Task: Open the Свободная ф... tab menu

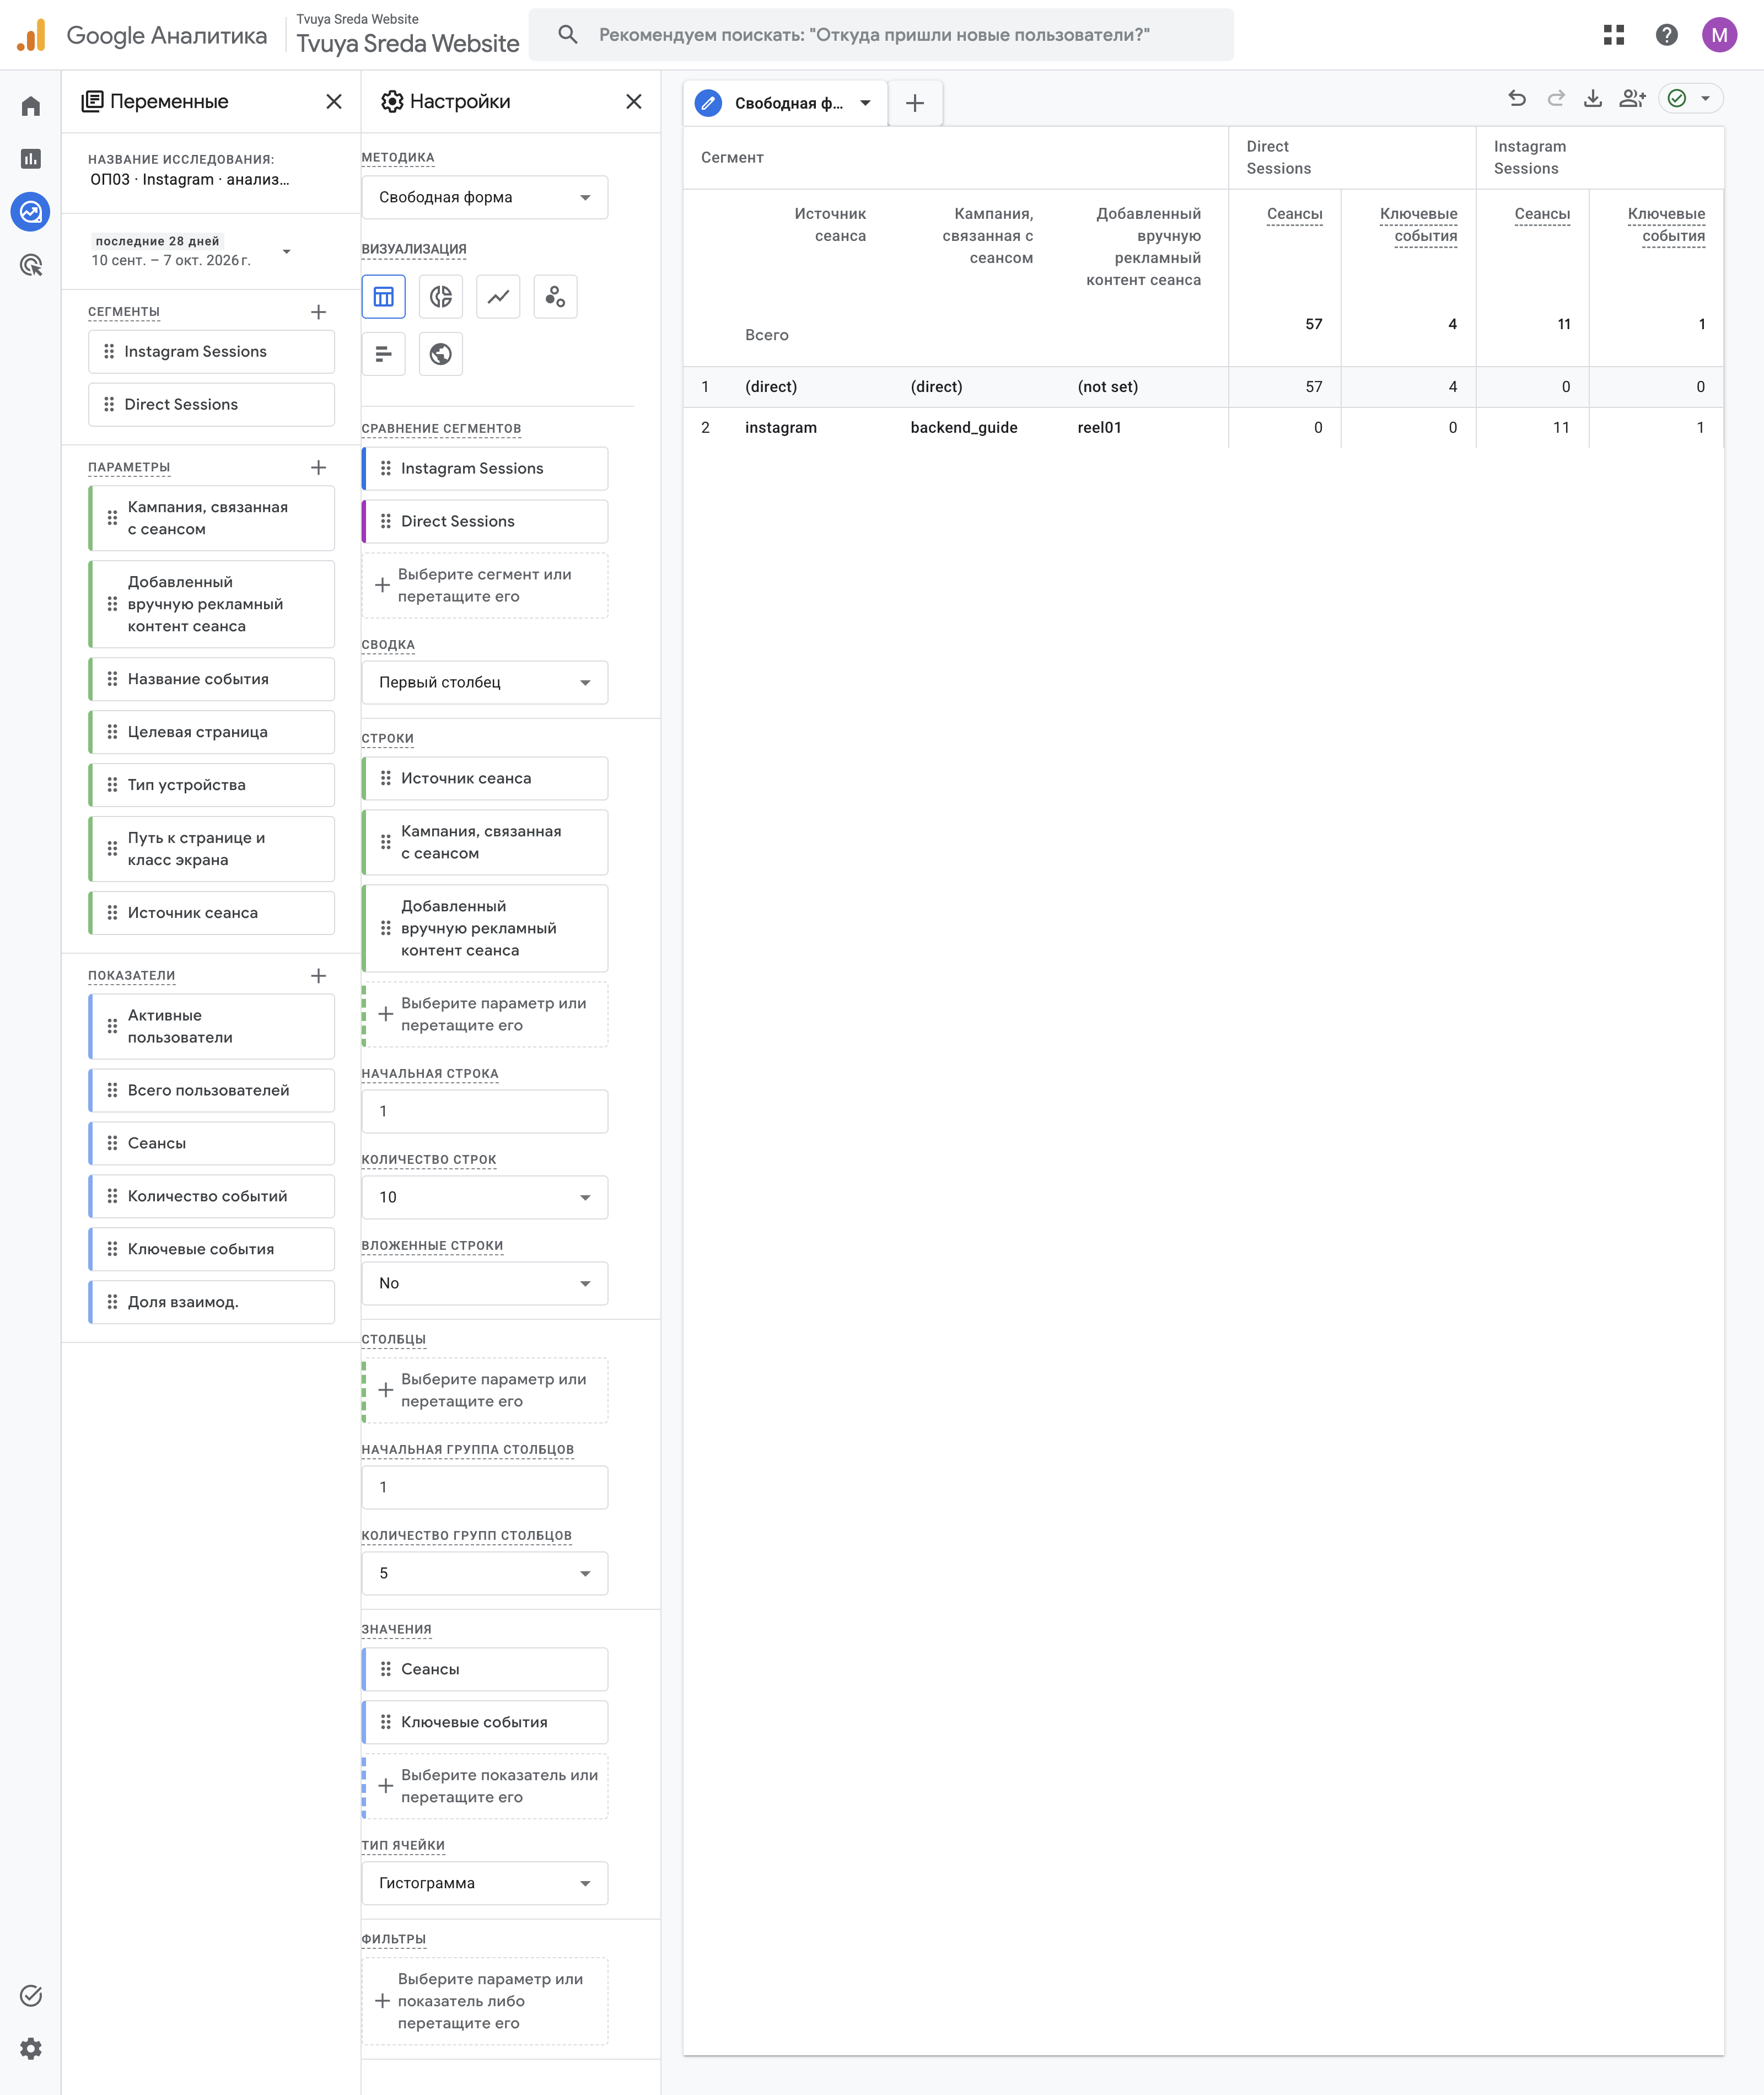Action: point(865,103)
